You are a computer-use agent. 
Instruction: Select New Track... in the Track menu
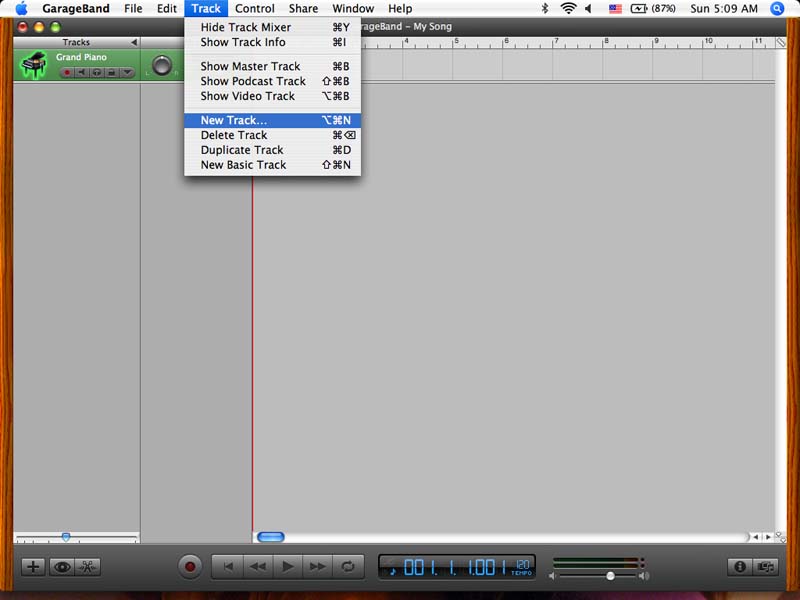click(272, 120)
